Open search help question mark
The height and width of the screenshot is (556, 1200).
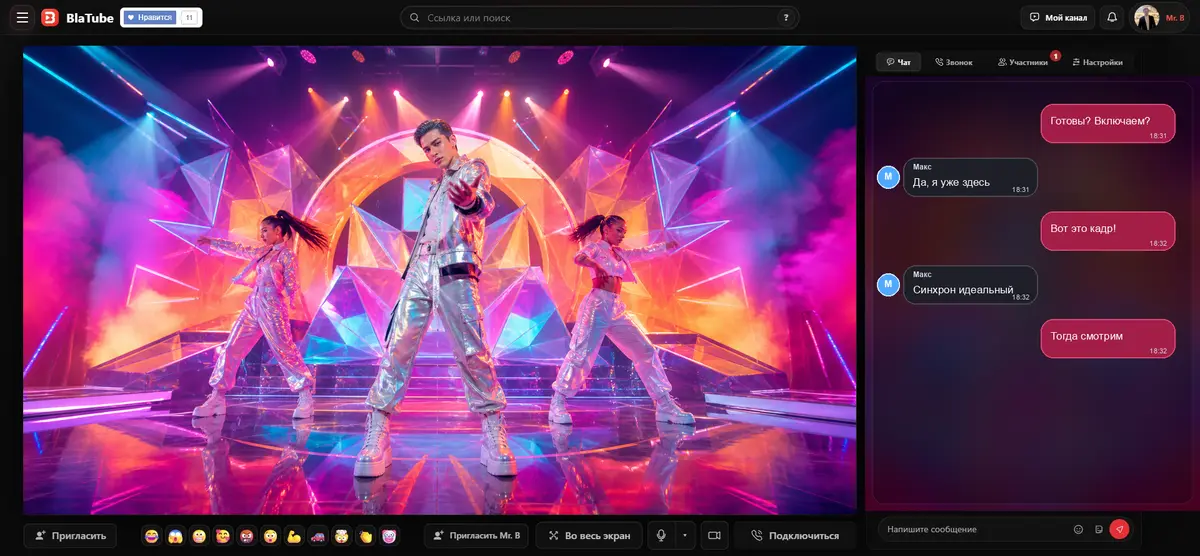(x=787, y=18)
